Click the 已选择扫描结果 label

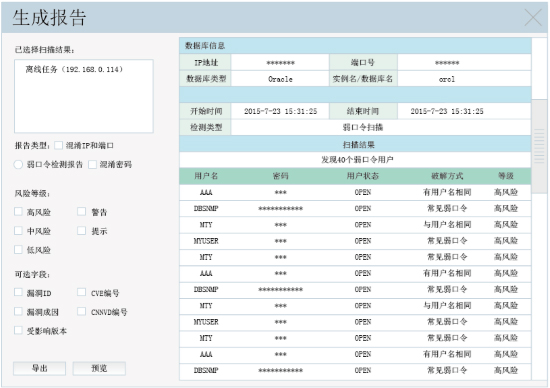click(44, 50)
